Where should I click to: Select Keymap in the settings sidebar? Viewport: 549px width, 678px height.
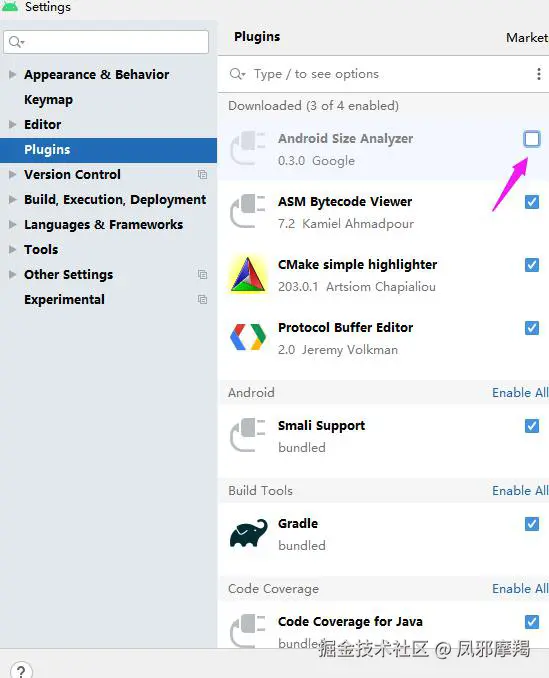[48, 99]
